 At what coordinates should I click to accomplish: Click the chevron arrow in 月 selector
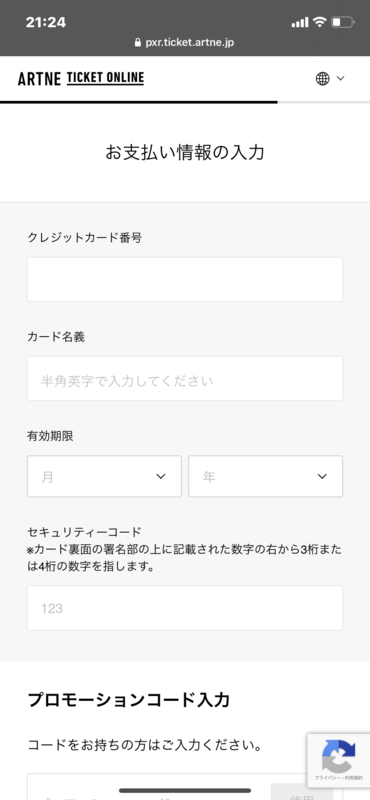point(161,477)
